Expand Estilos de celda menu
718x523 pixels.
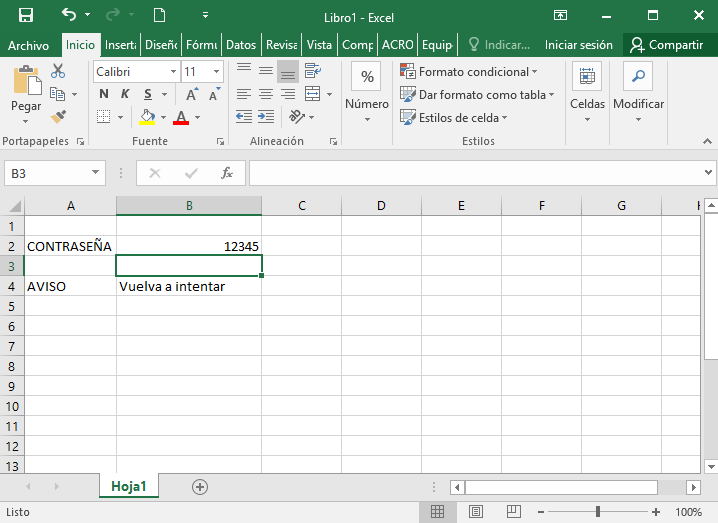pos(504,117)
